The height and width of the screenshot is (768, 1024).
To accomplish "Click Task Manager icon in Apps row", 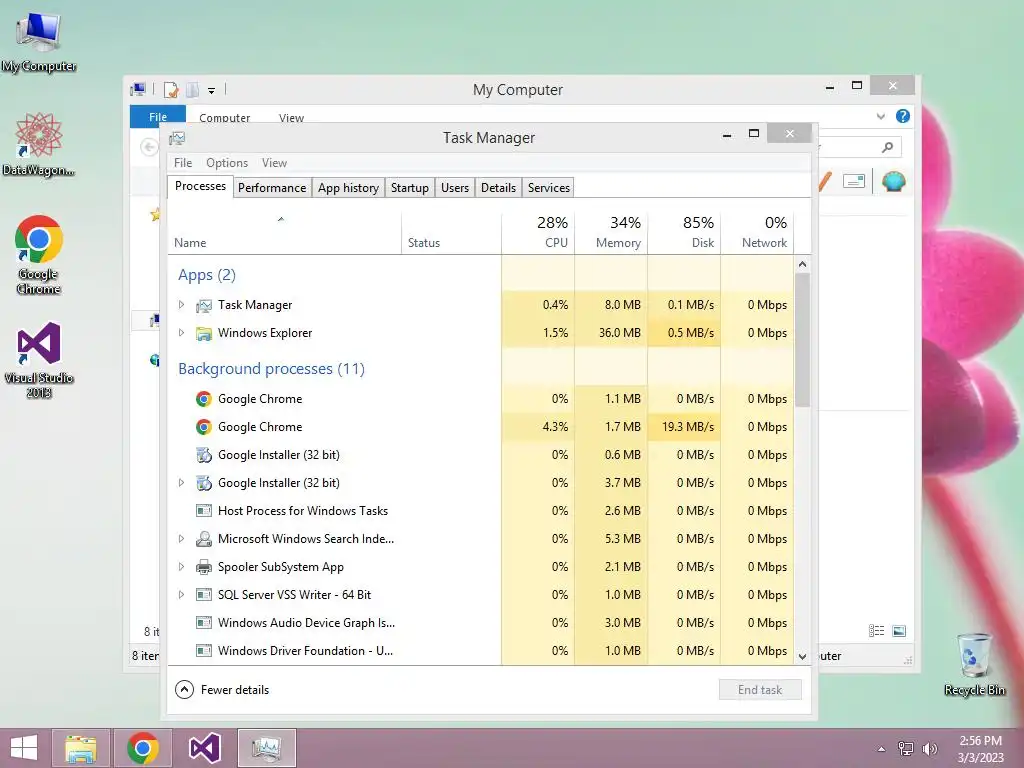I will pos(204,305).
